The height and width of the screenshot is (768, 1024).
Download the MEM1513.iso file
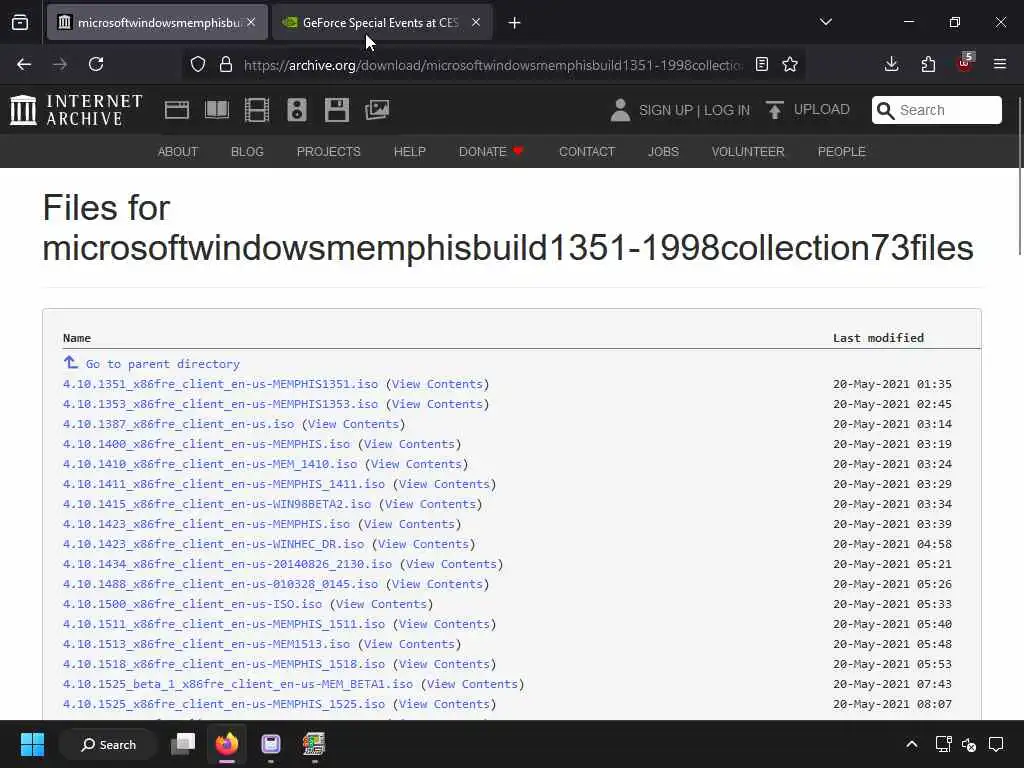click(x=206, y=644)
